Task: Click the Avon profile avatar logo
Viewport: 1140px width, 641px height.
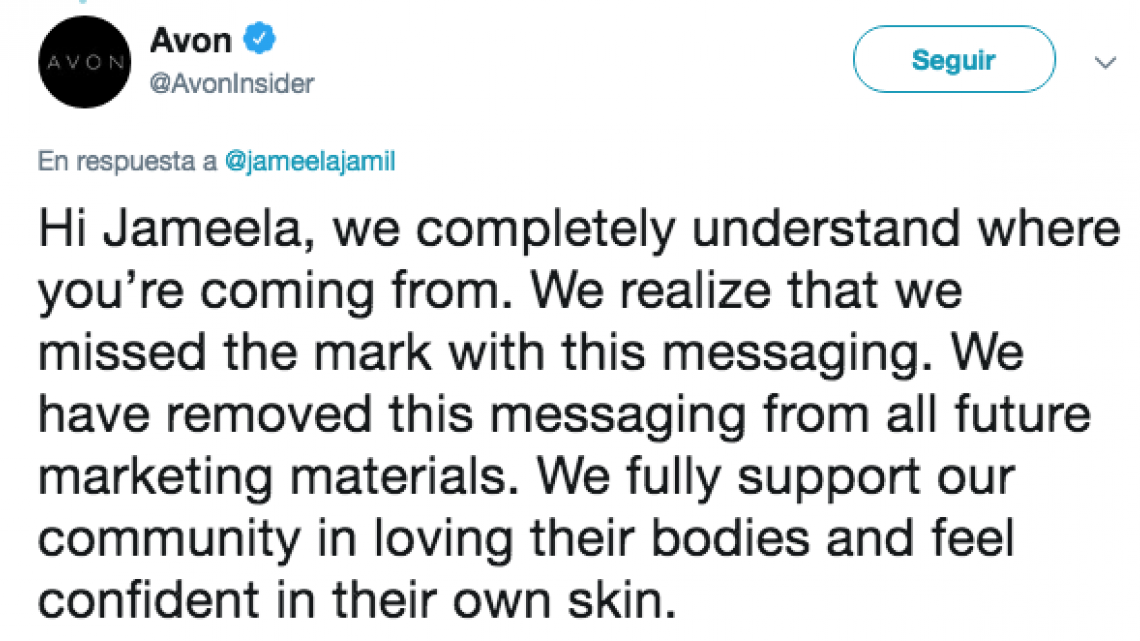Action: (x=86, y=62)
